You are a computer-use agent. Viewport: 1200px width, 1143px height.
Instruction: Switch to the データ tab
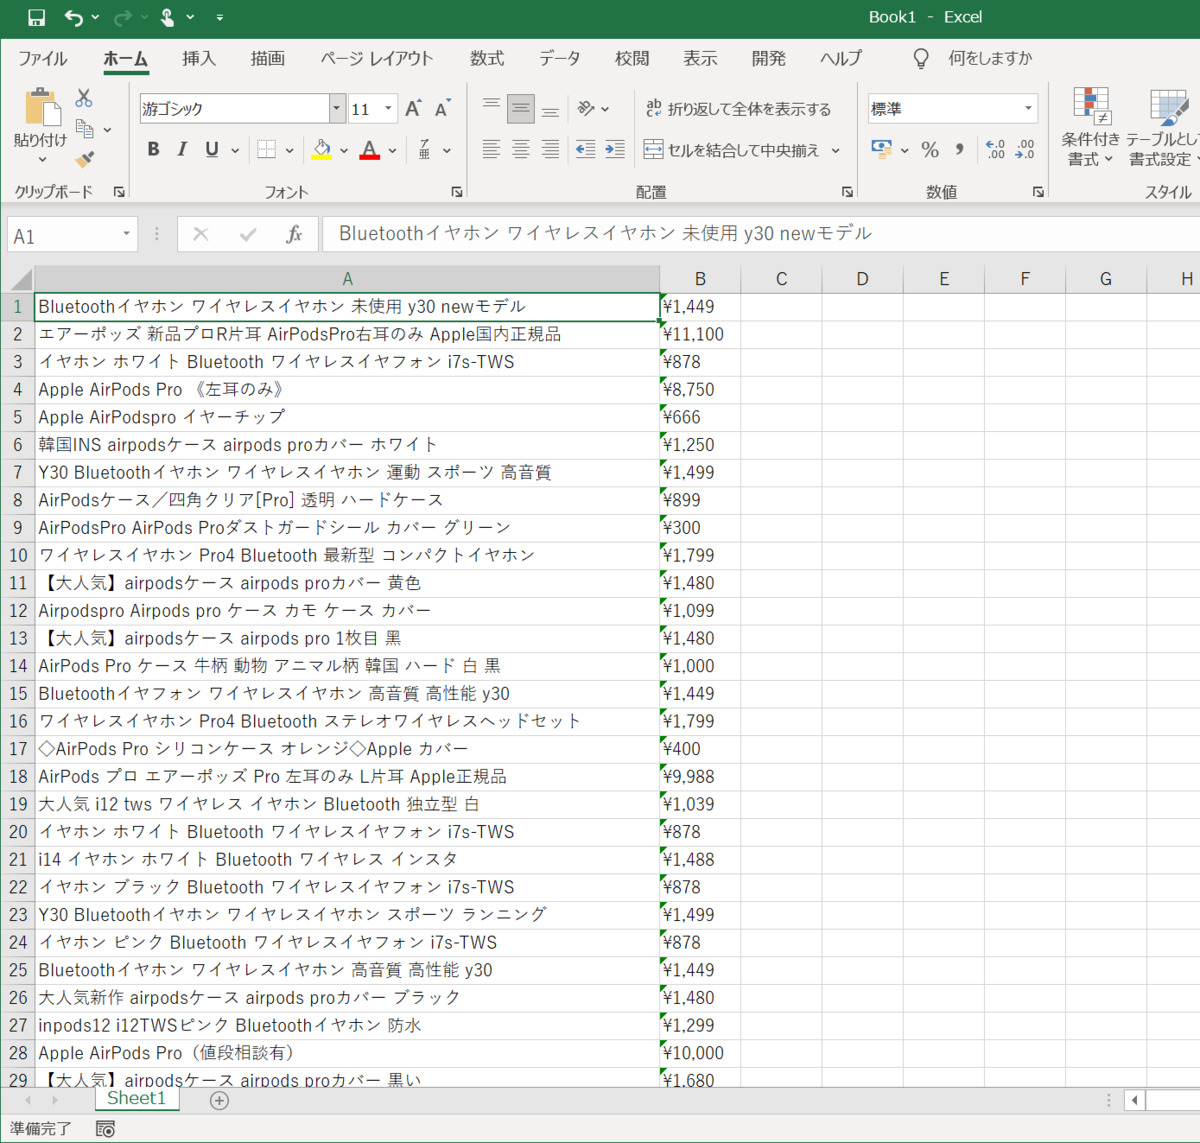pos(560,58)
